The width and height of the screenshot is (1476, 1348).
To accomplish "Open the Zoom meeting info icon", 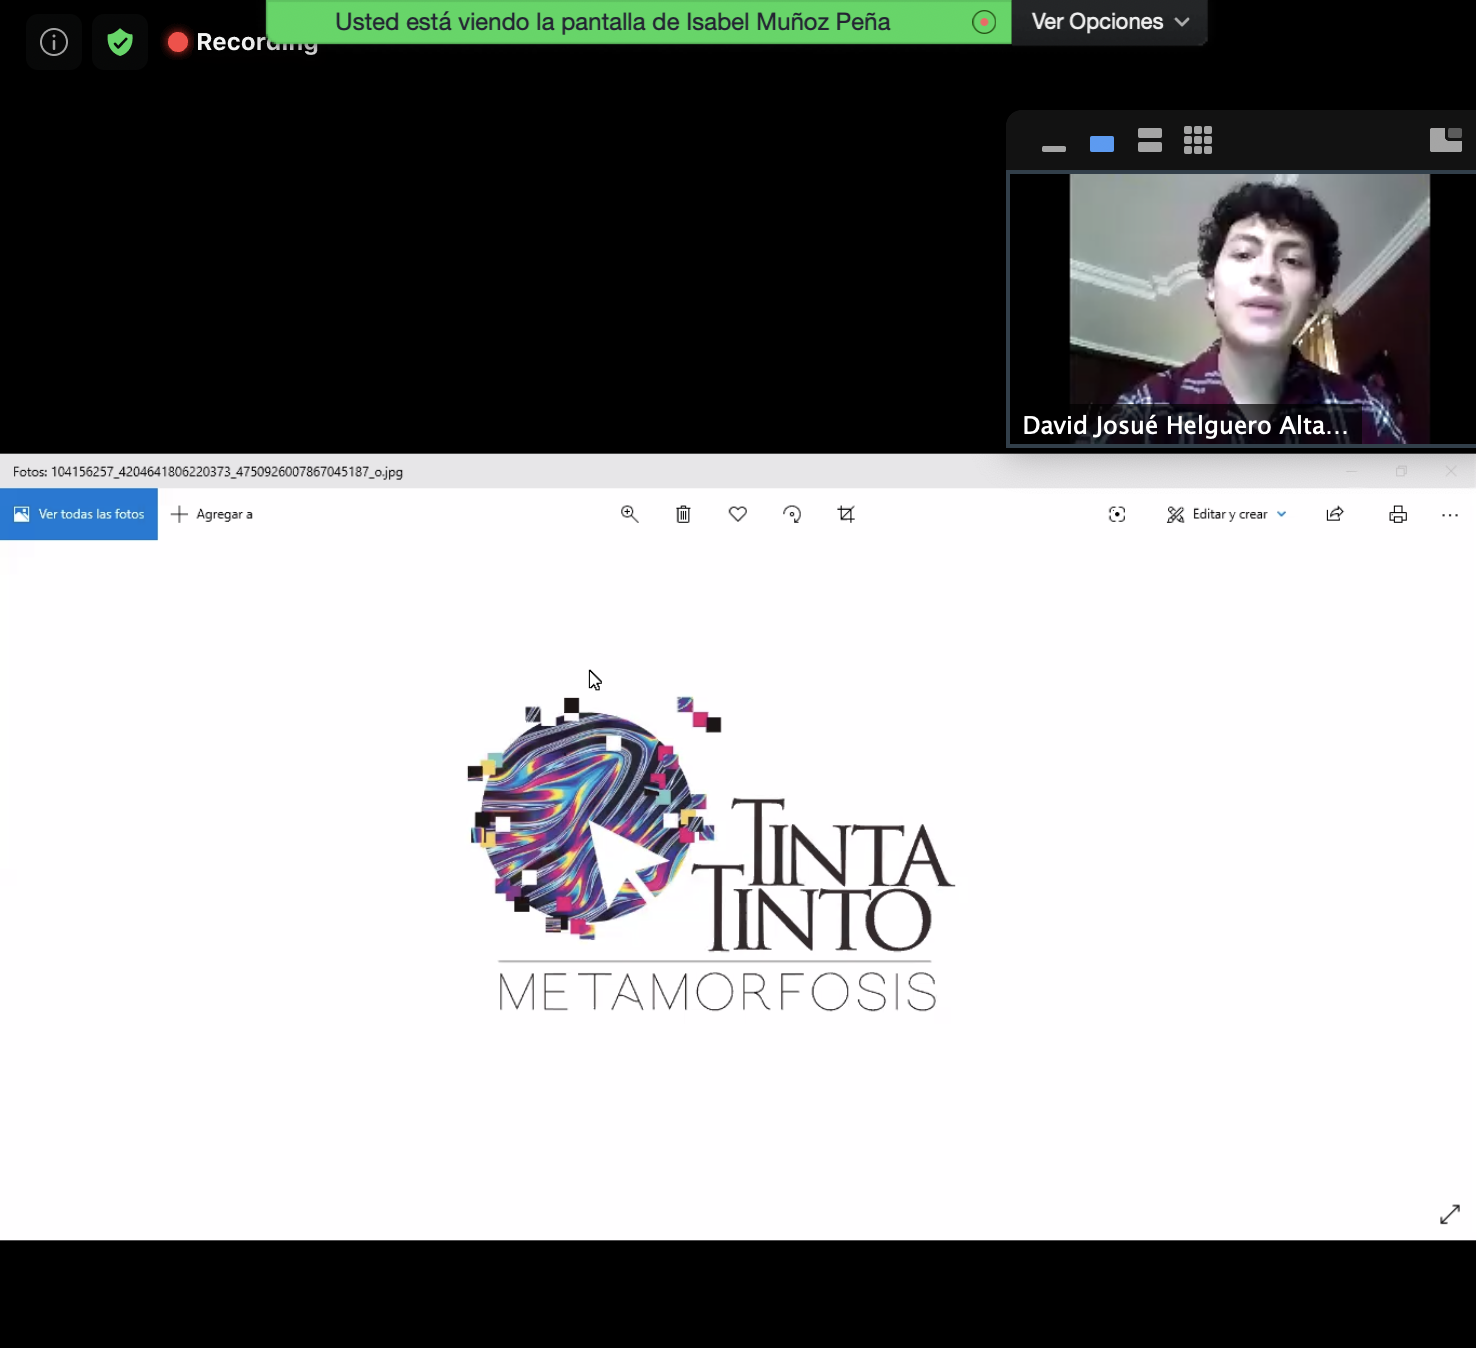I will pos(54,42).
